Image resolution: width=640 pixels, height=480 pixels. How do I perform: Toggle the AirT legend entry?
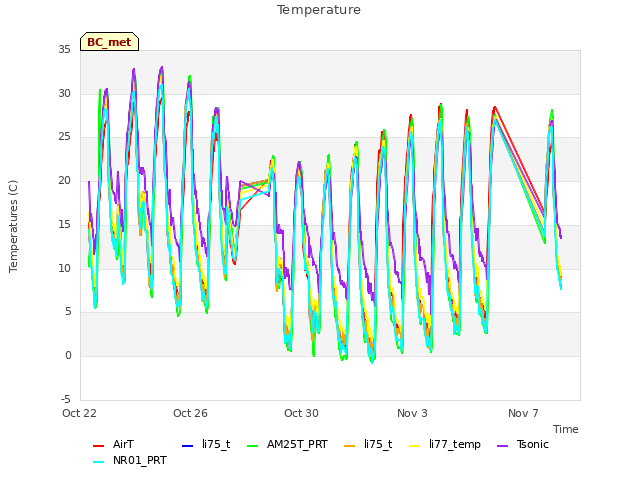coord(113,444)
